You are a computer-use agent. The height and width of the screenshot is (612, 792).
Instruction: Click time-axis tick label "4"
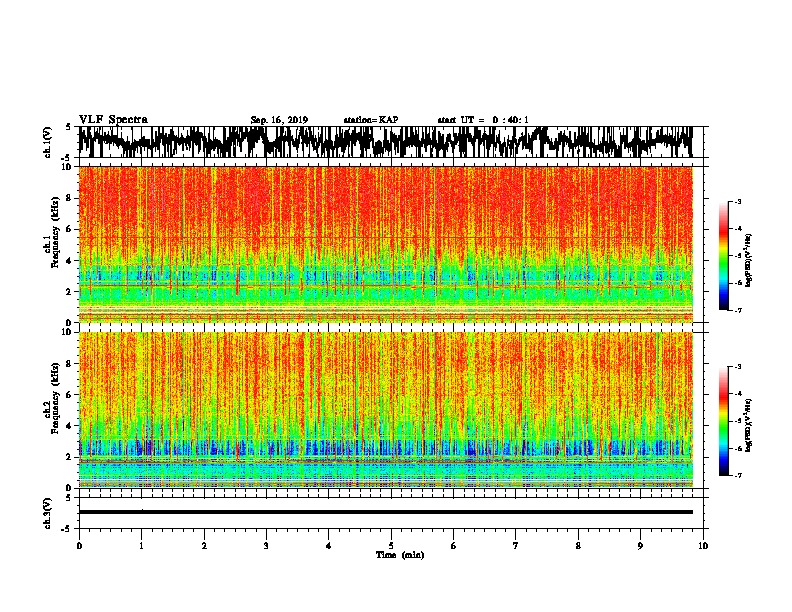click(329, 546)
